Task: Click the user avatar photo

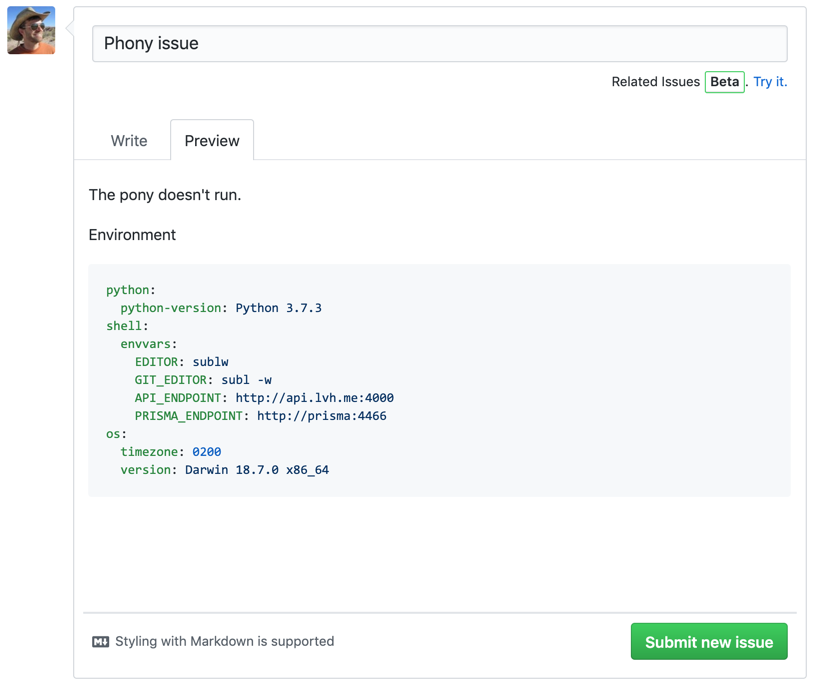Action: click(31, 30)
